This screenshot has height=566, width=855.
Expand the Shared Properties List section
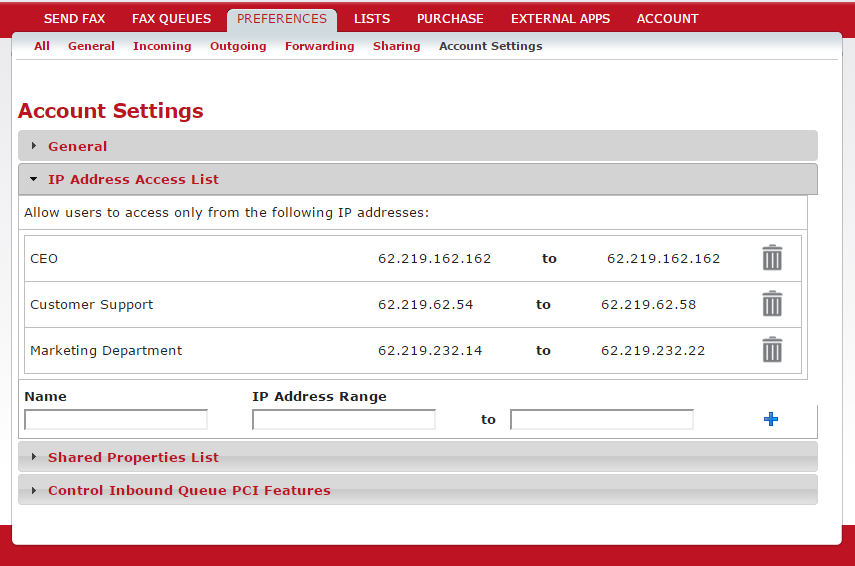pos(133,457)
